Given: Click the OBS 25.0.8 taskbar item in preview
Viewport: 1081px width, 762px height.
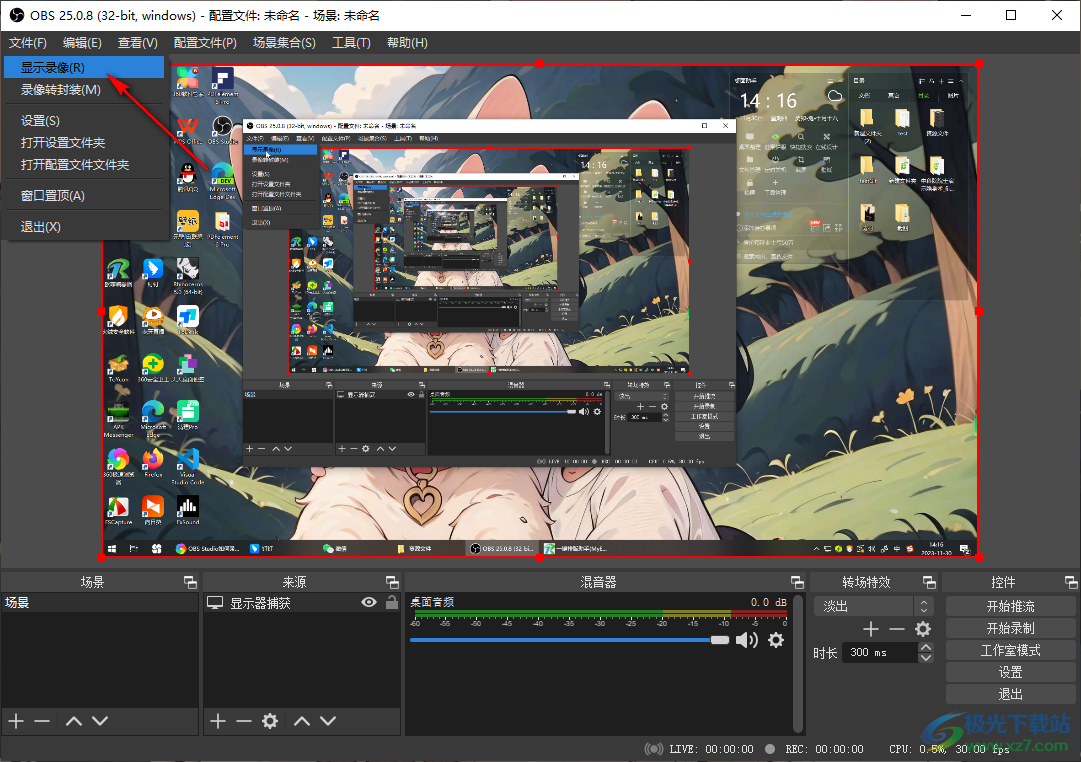Looking at the screenshot, I should click(502, 549).
